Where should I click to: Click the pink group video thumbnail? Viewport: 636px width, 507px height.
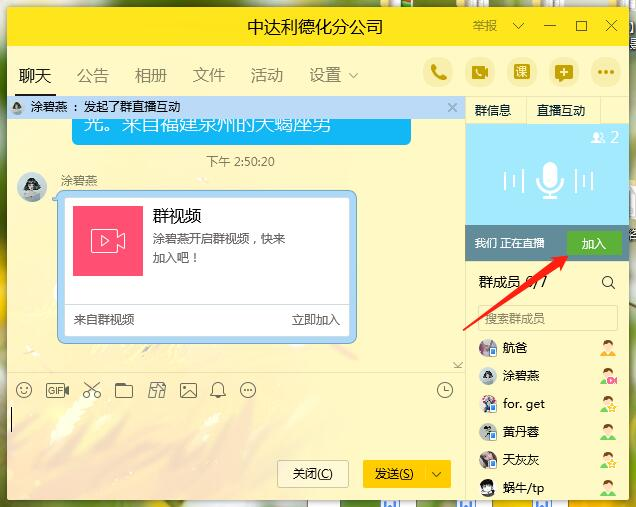(x=108, y=241)
